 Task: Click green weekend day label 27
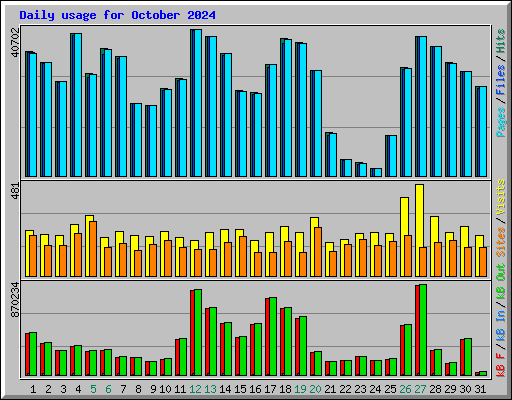420,389
